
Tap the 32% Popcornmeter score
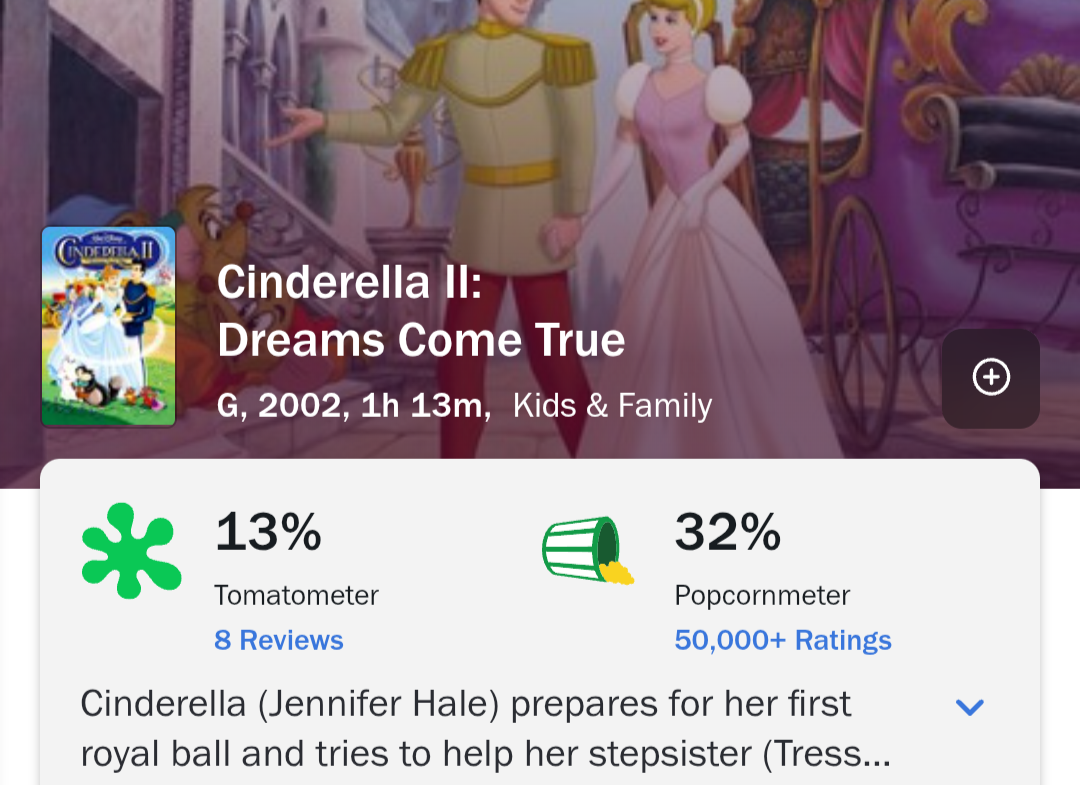pyautogui.click(x=727, y=532)
